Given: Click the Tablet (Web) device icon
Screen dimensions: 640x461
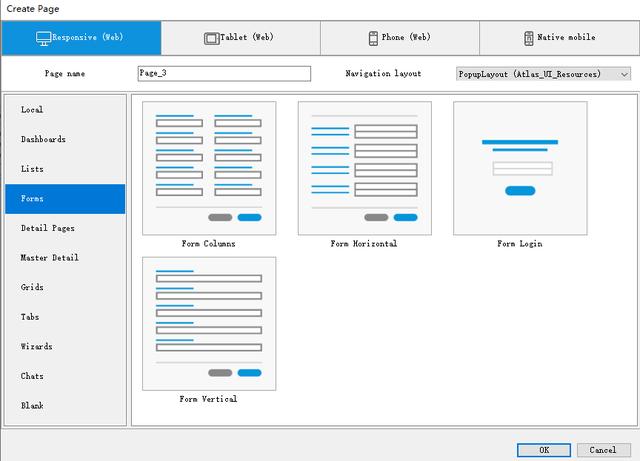Looking at the screenshot, I should 211,38.
